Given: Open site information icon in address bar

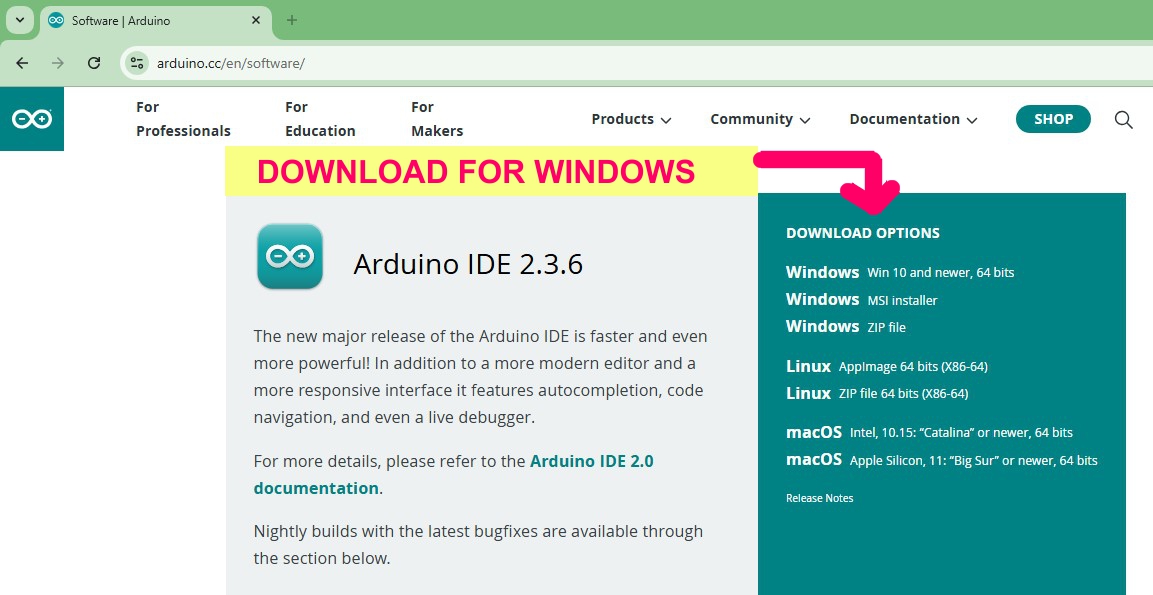Looking at the screenshot, I should coord(137,63).
